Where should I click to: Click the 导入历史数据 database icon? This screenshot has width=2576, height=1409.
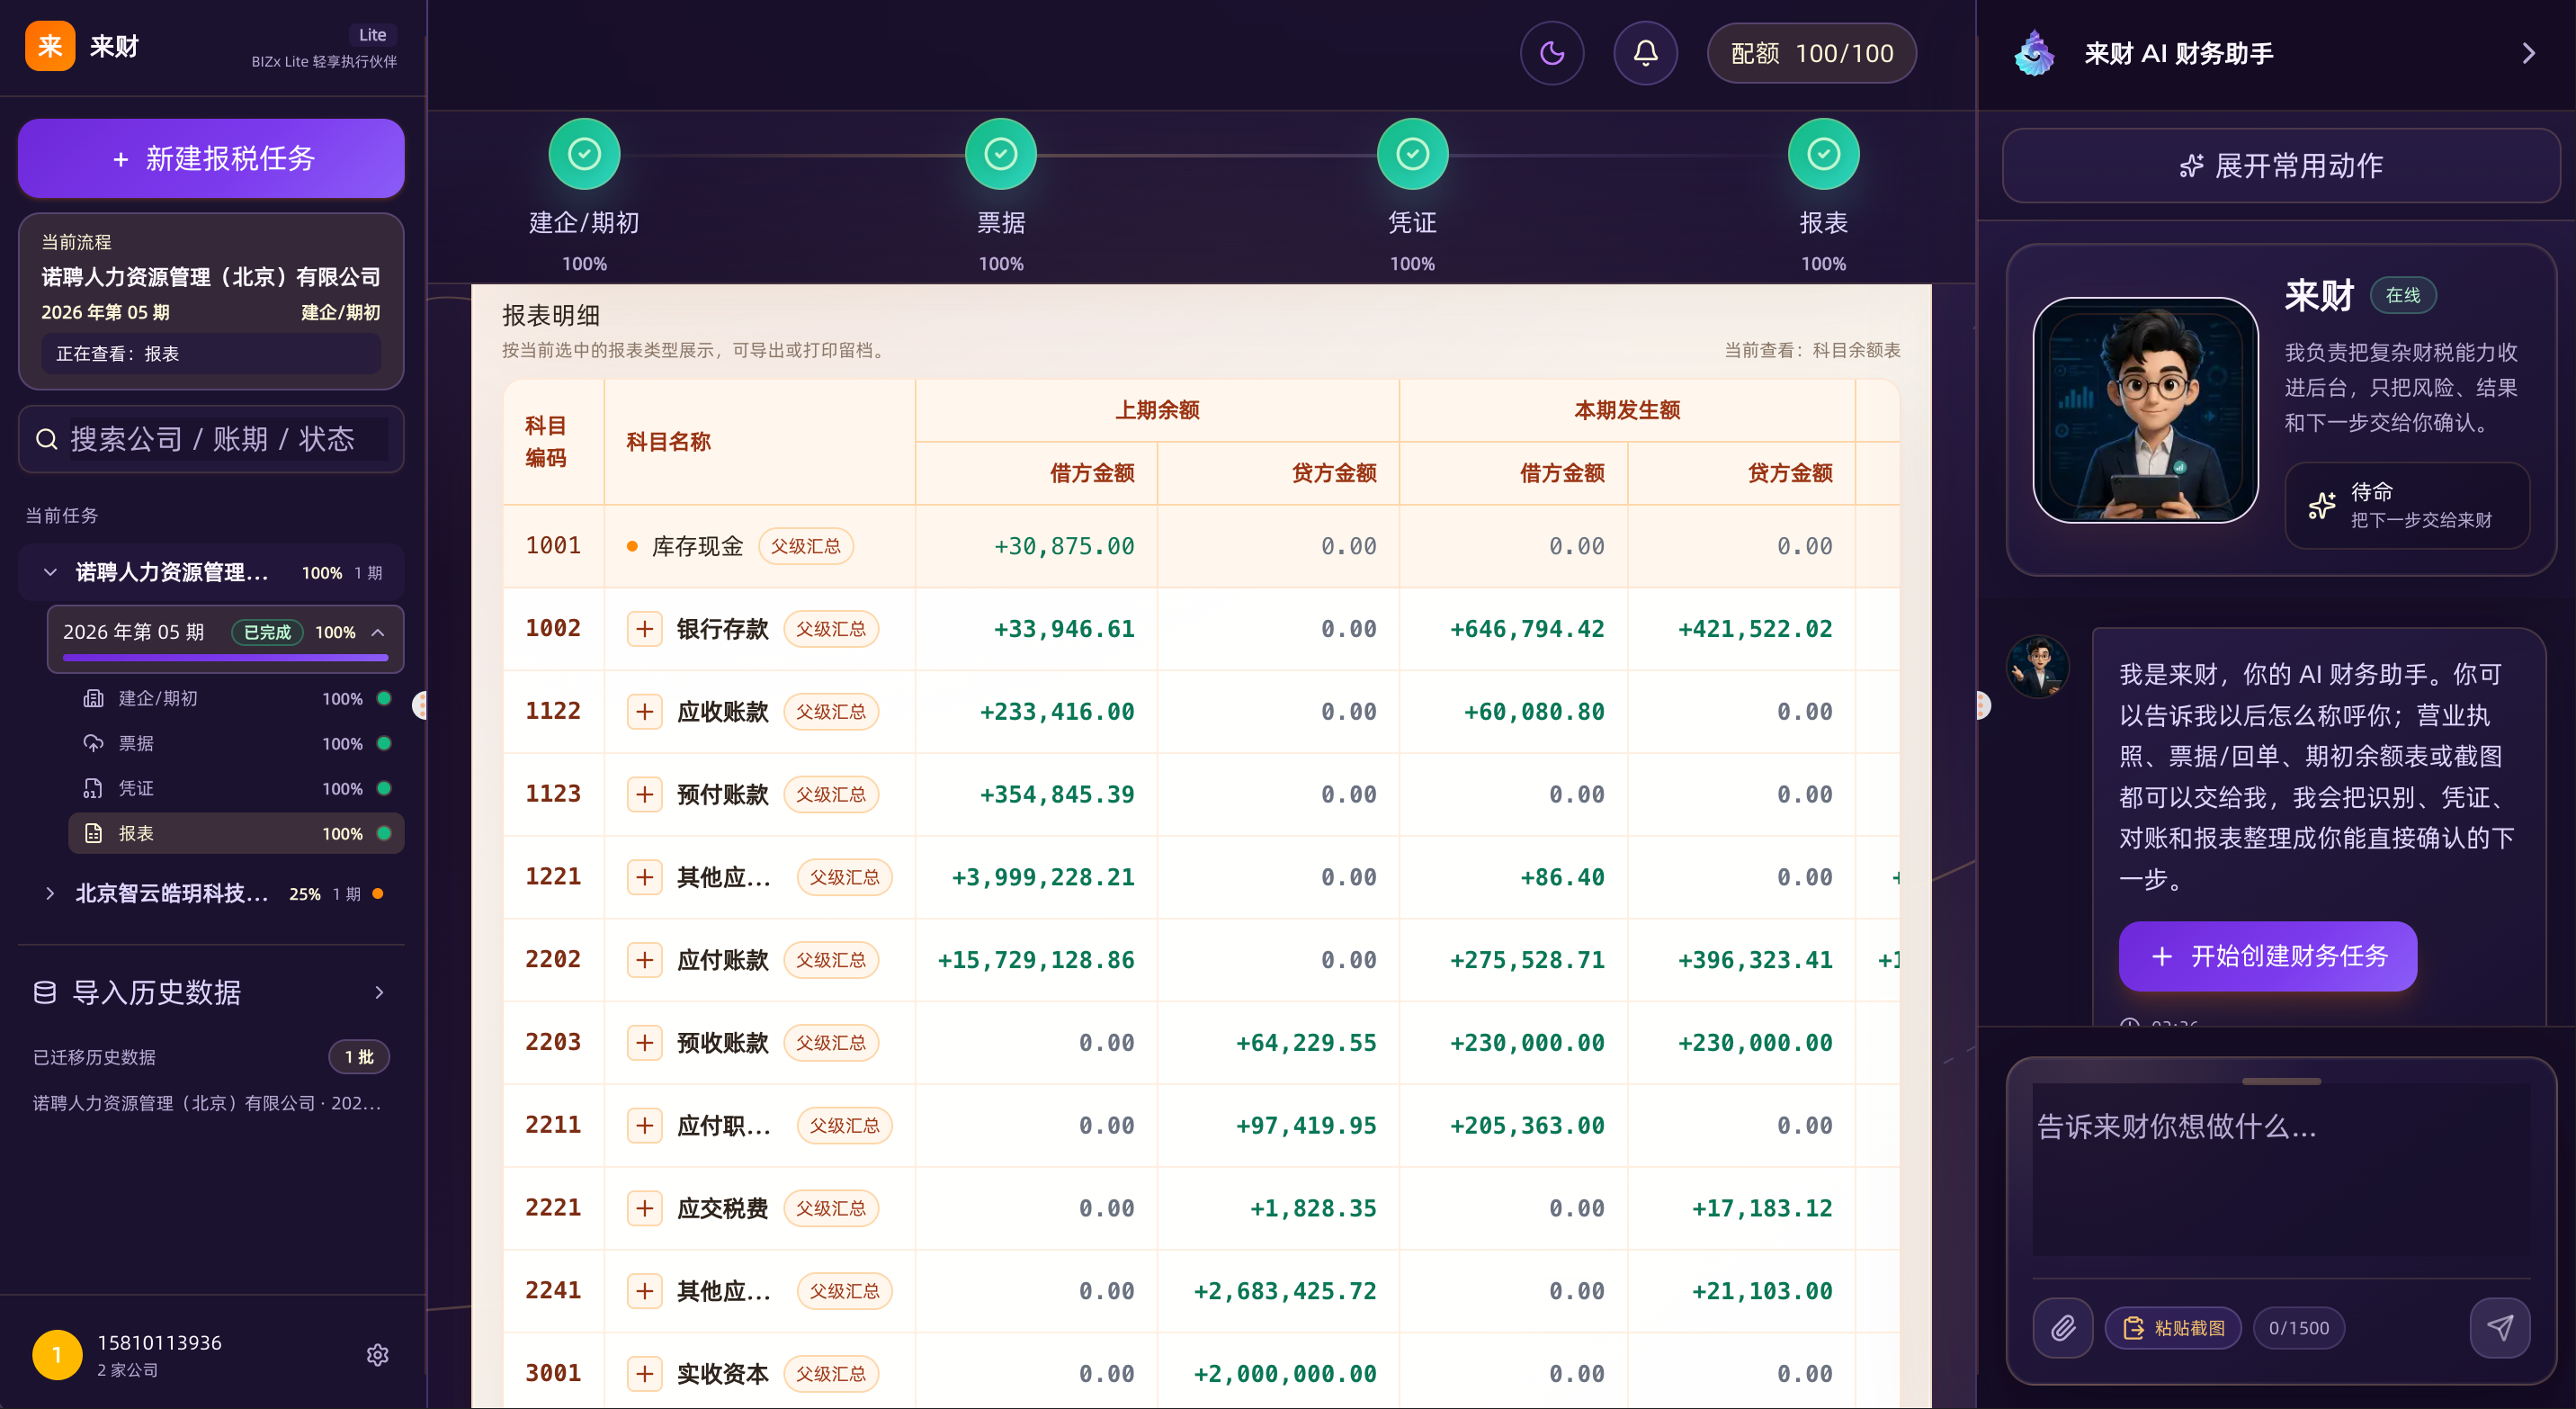(45, 992)
